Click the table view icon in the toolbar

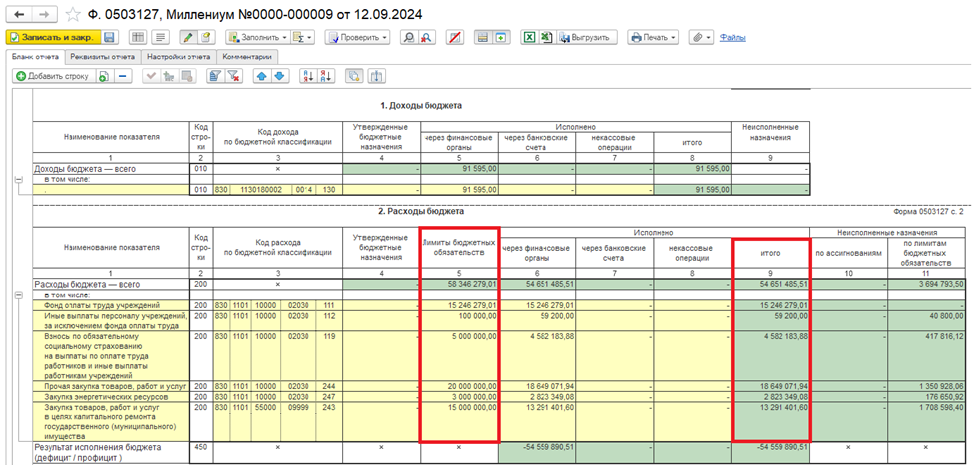pos(137,37)
